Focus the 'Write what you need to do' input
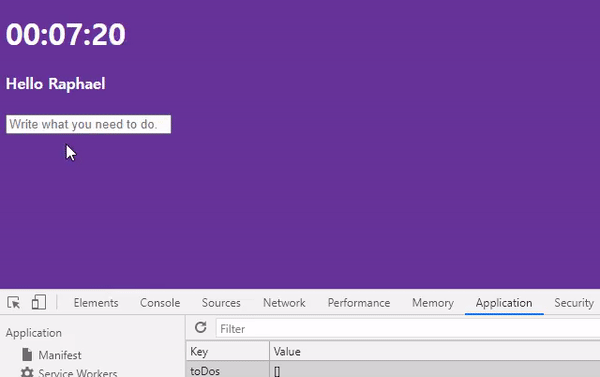 88,124
